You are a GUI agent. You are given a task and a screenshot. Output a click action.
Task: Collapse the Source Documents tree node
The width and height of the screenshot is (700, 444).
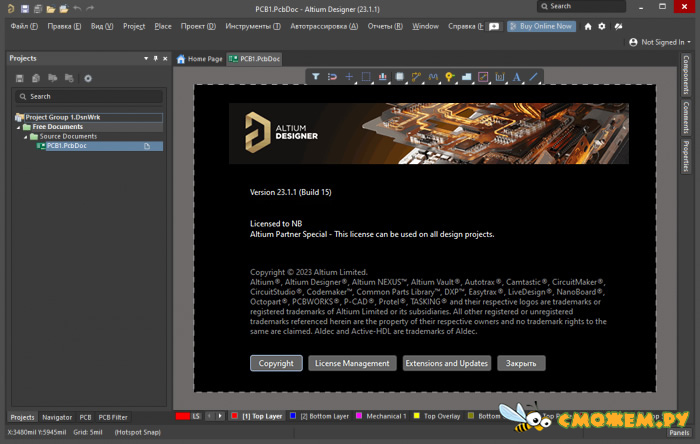26,137
